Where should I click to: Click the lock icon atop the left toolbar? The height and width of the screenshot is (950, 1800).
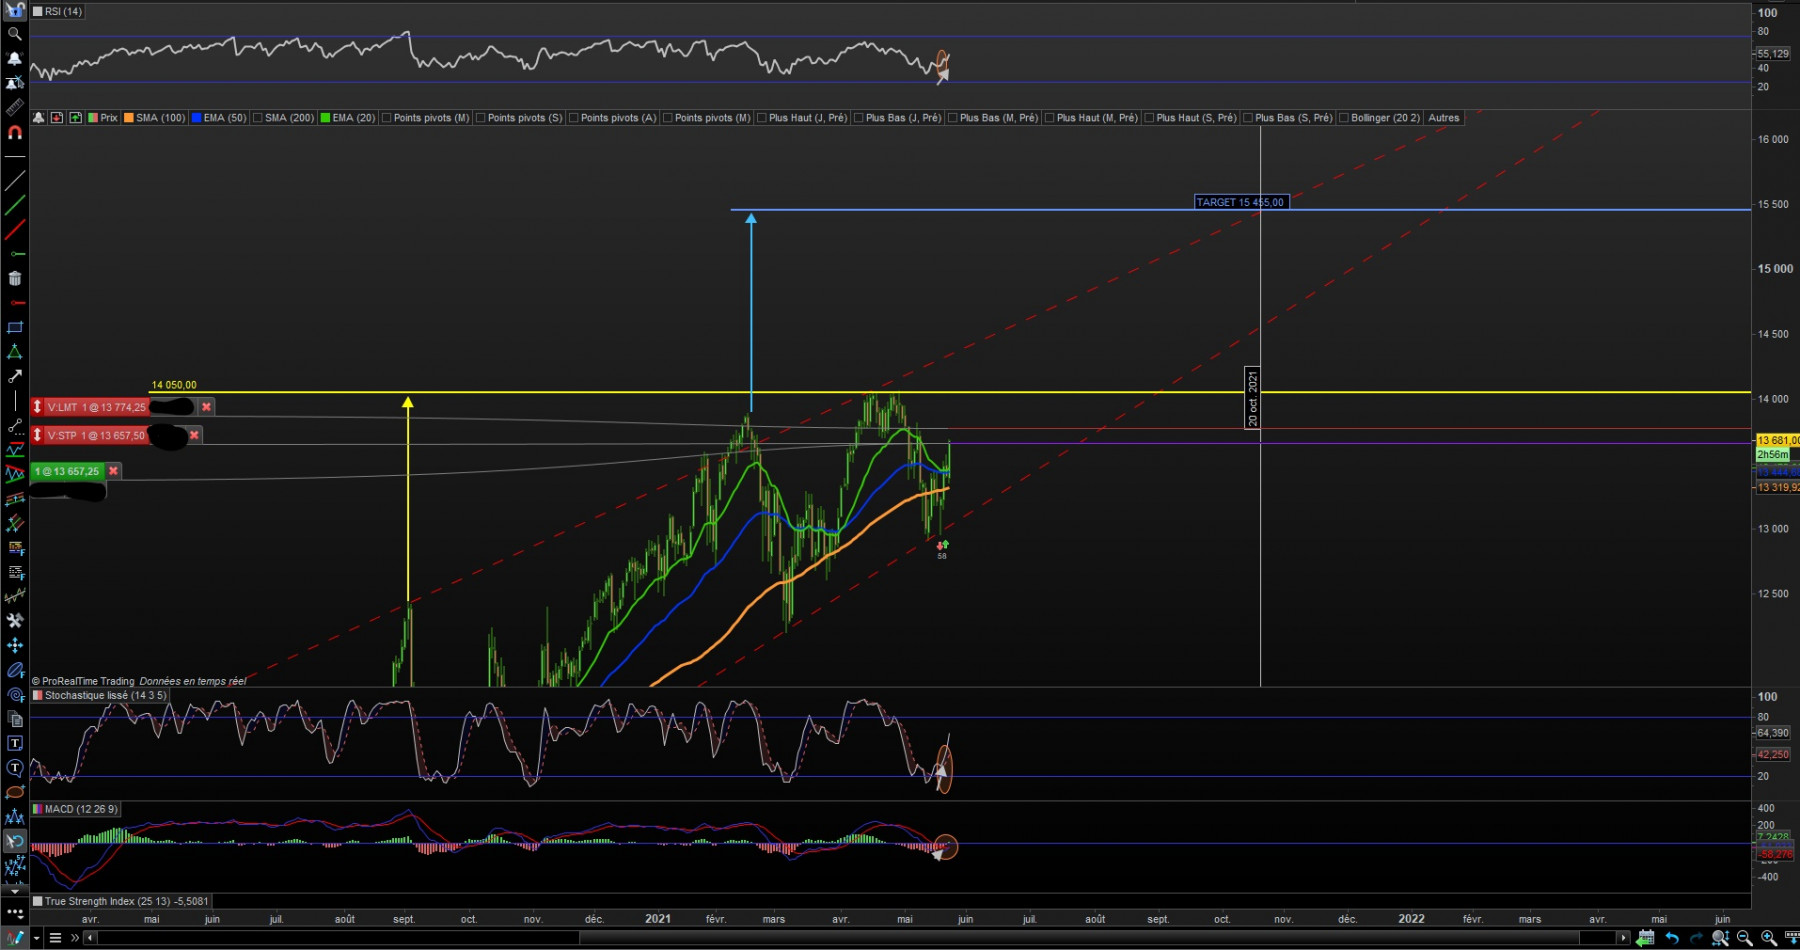pos(14,10)
